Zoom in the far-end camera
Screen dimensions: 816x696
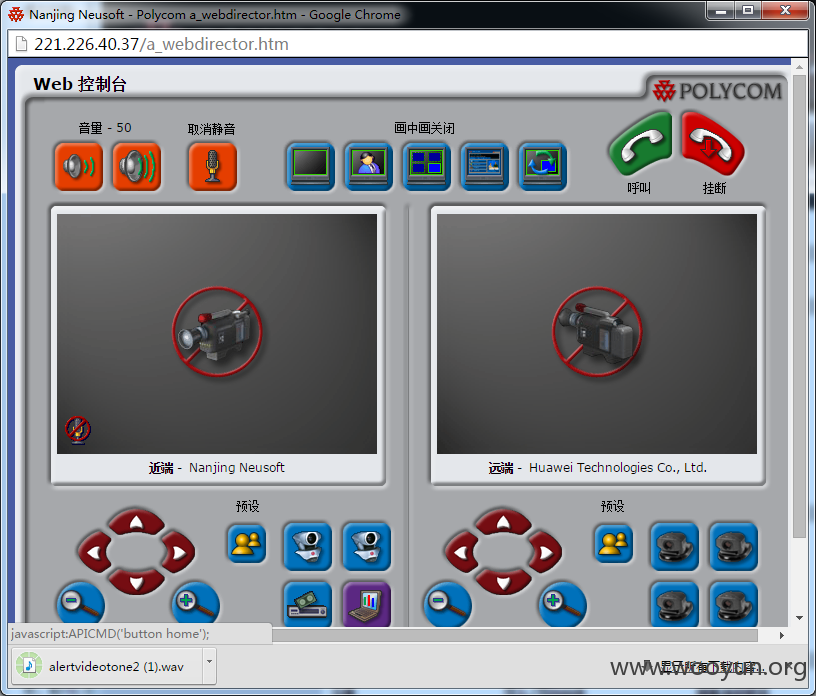pyautogui.click(x=563, y=605)
